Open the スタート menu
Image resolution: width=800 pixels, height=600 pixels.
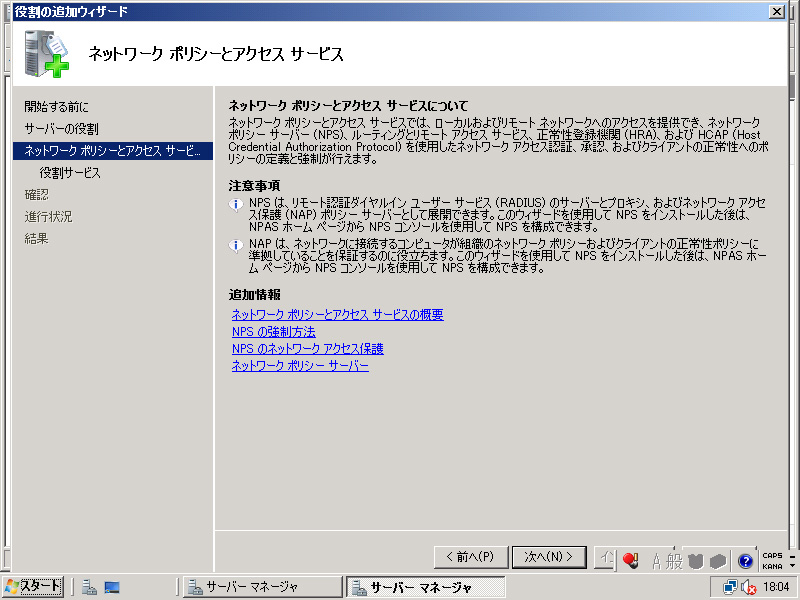pos(33,587)
